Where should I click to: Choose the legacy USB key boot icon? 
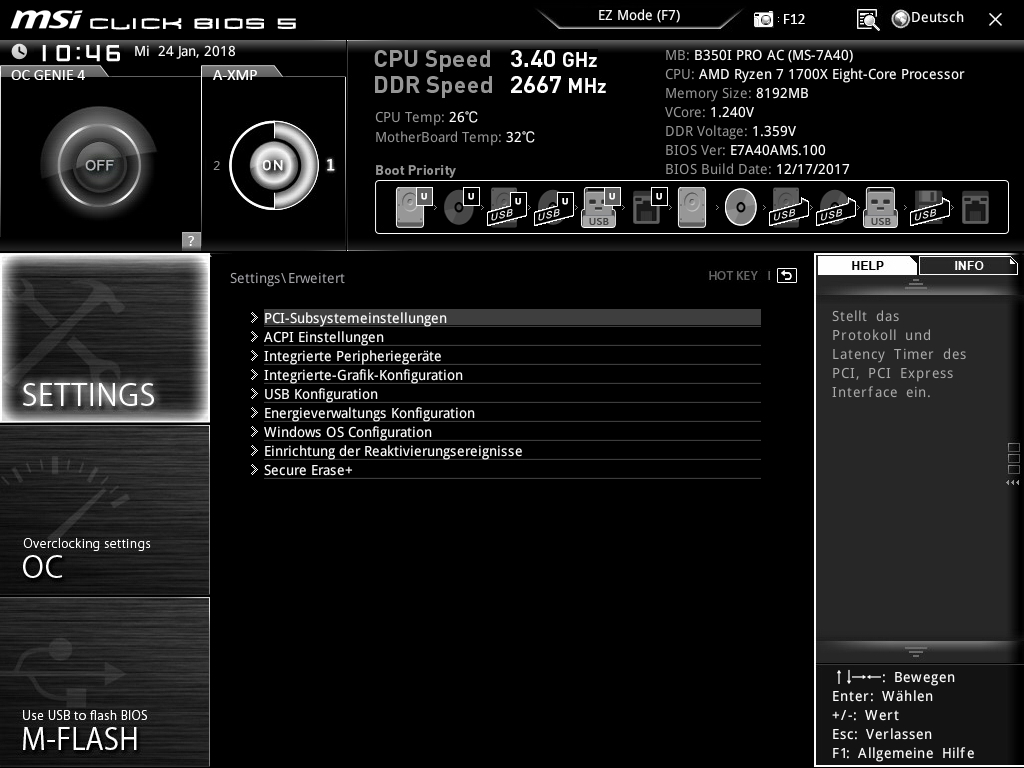pyautogui.click(x=880, y=208)
